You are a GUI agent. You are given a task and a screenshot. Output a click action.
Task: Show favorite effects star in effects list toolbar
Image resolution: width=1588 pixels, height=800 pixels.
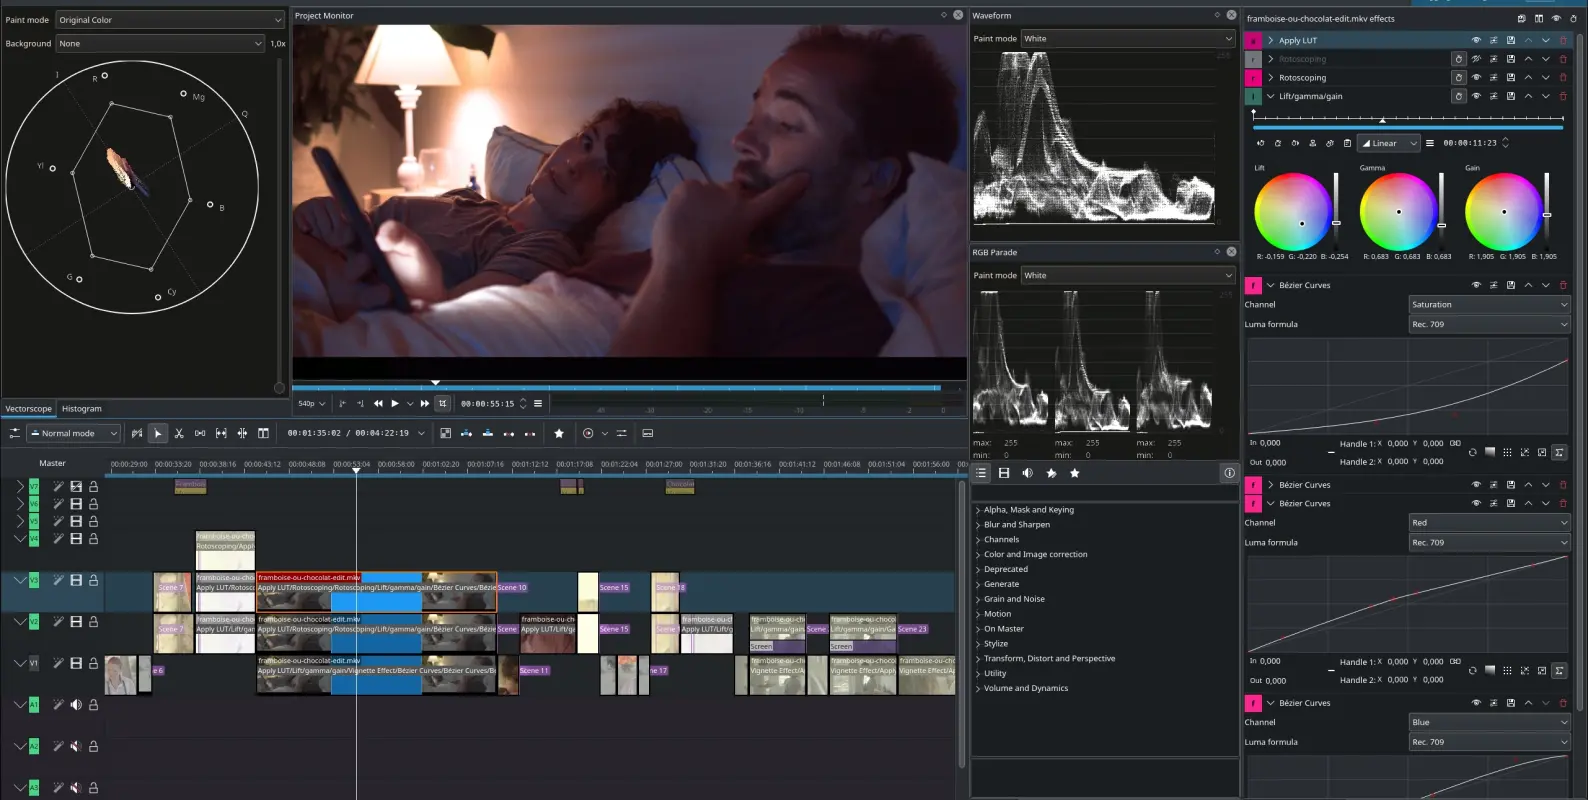click(1075, 473)
